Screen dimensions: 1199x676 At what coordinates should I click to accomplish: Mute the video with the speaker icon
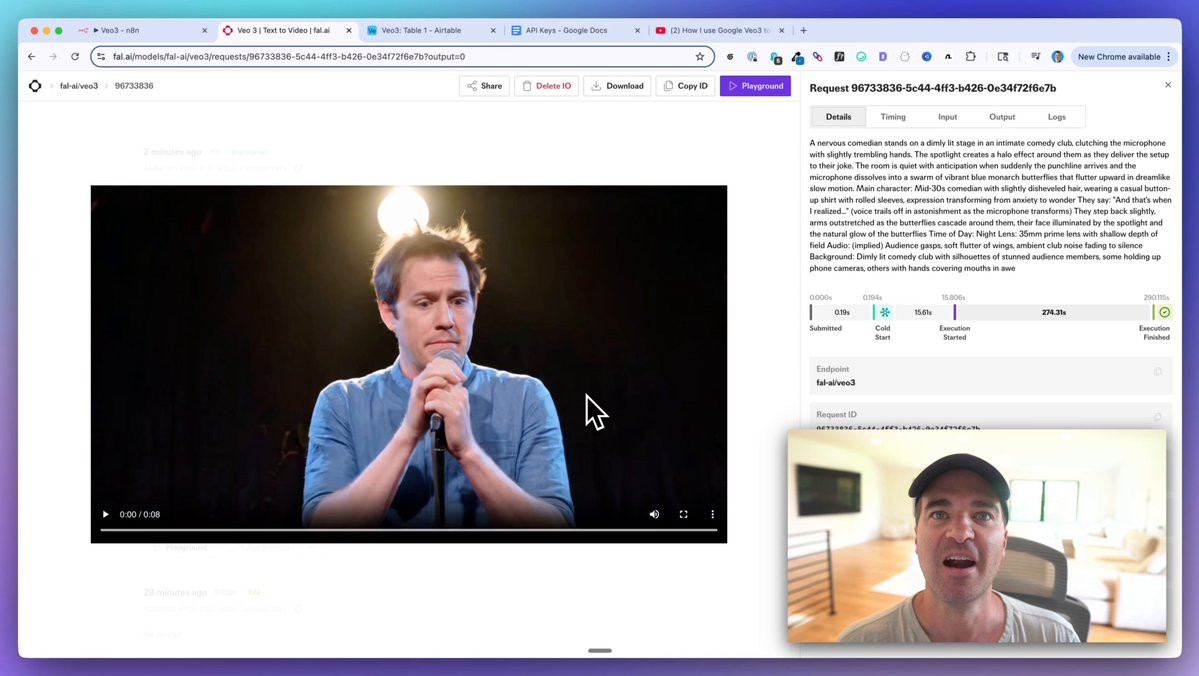point(654,514)
